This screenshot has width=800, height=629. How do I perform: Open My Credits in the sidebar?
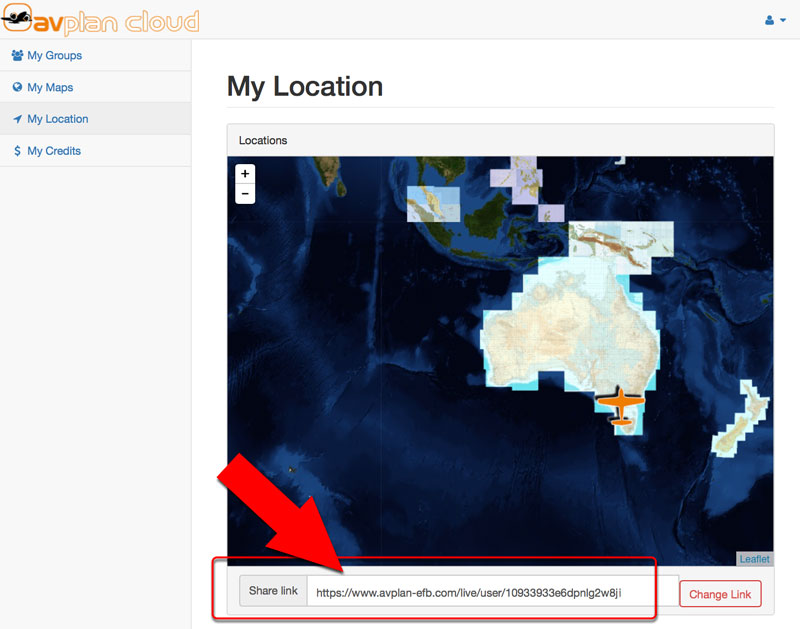tap(95, 151)
